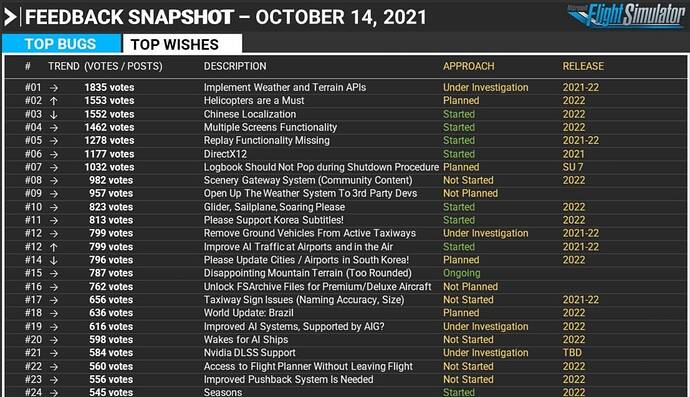Click the right trend arrow on row #01

tap(54, 88)
